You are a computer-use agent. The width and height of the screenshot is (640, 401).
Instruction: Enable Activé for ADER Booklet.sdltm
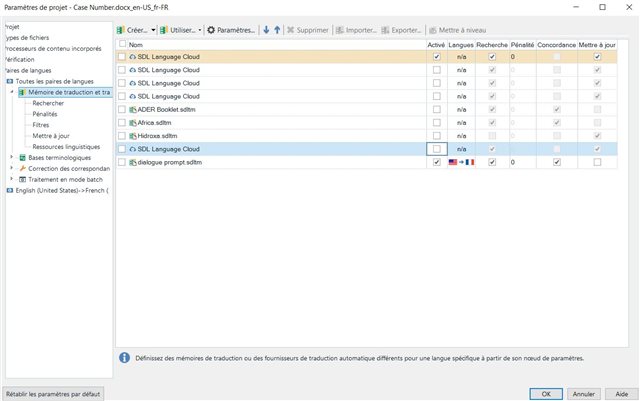pos(437,109)
